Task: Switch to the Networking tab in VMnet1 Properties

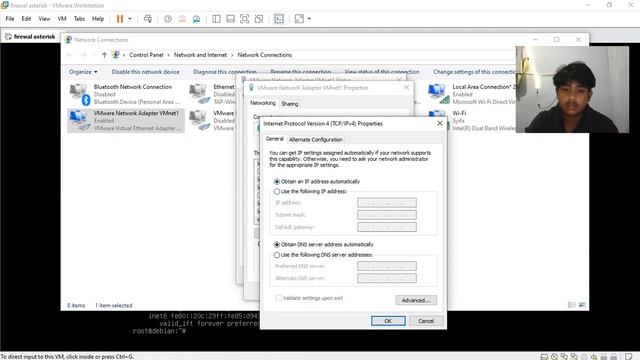Action: (x=262, y=103)
